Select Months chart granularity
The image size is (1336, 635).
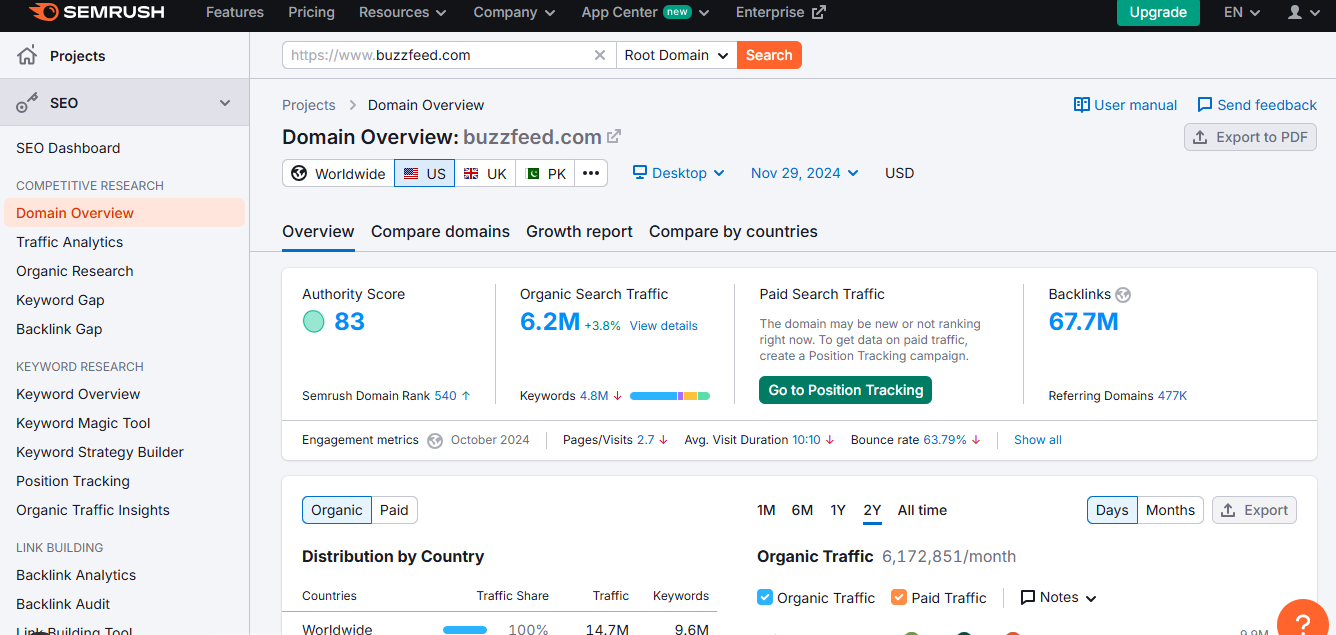tap(1170, 510)
